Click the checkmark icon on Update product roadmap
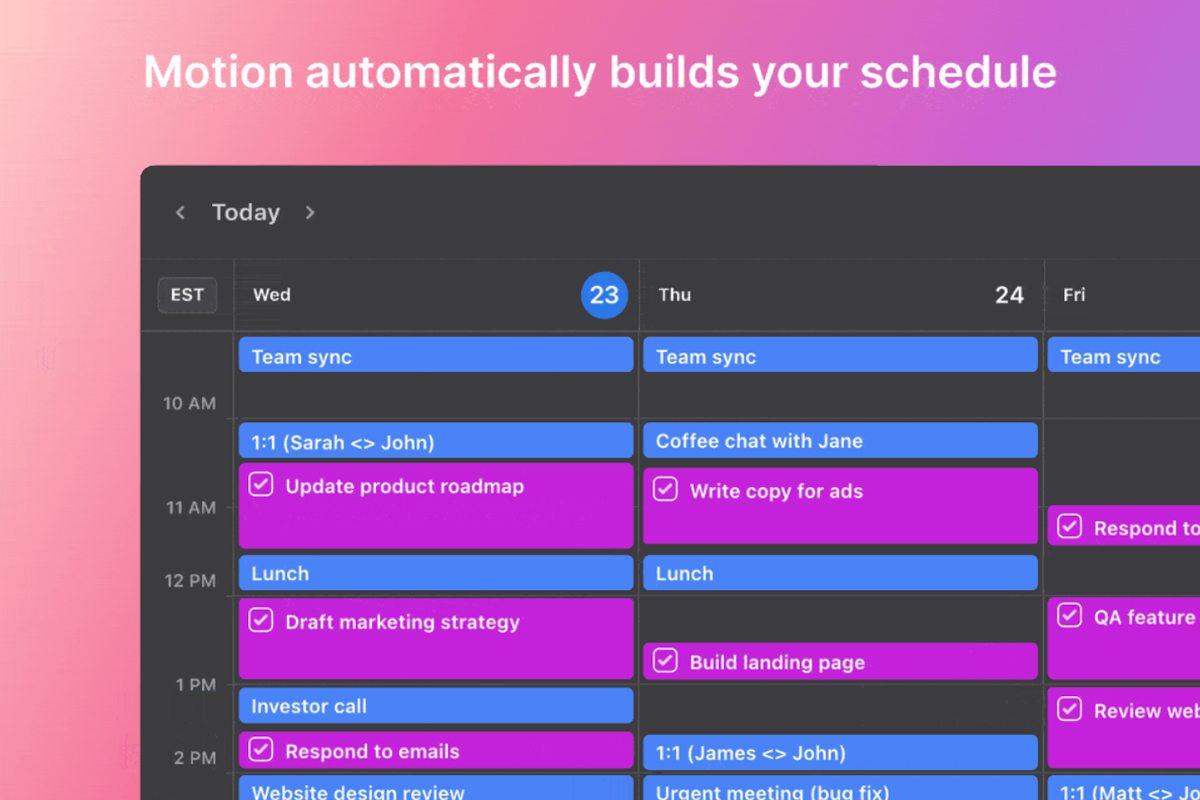The height and width of the screenshot is (800, 1200). [x=260, y=483]
